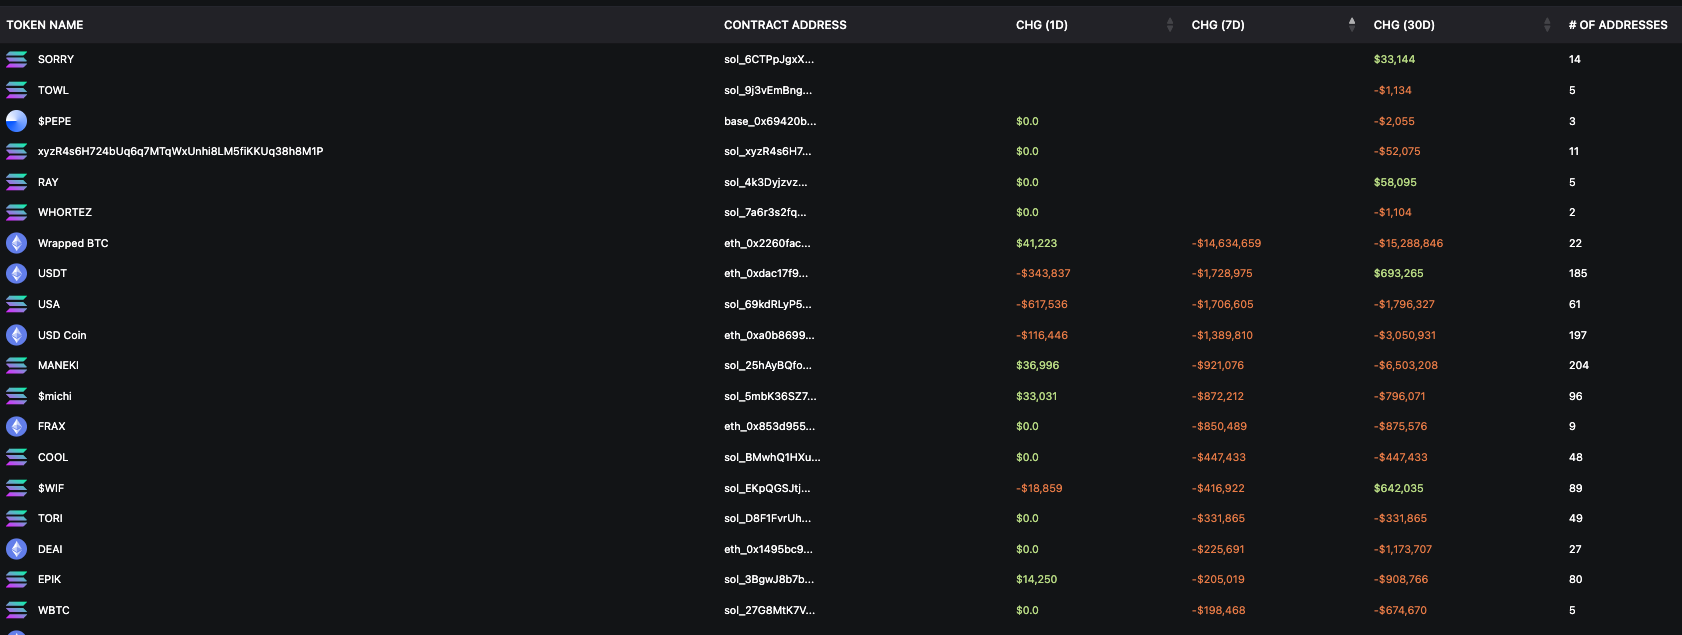Click the $642,035 30D change value

click(1398, 488)
